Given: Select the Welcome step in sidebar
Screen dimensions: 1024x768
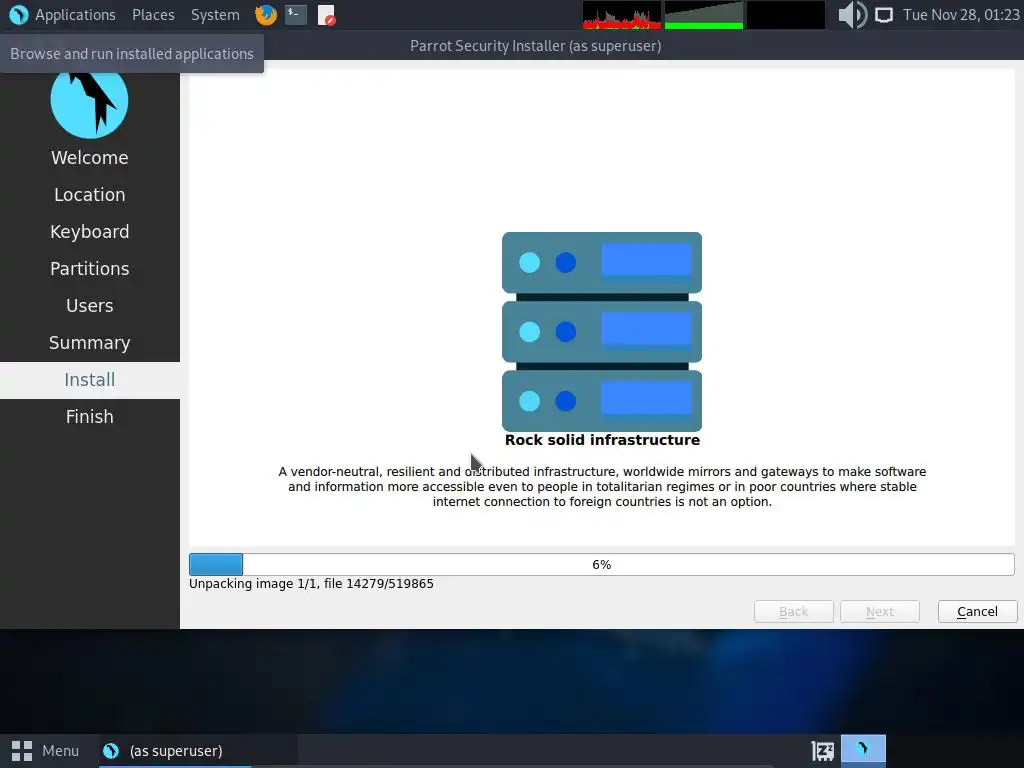Looking at the screenshot, I should pyautogui.click(x=89, y=157).
